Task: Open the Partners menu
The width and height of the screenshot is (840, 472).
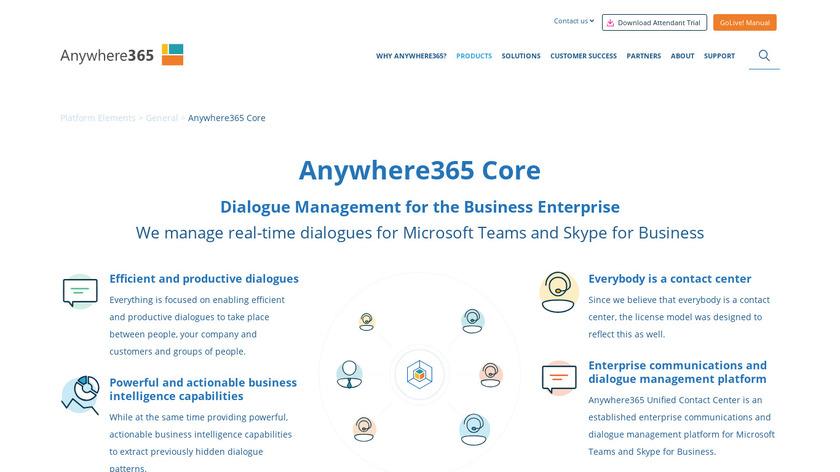Action: [x=643, y=56]
